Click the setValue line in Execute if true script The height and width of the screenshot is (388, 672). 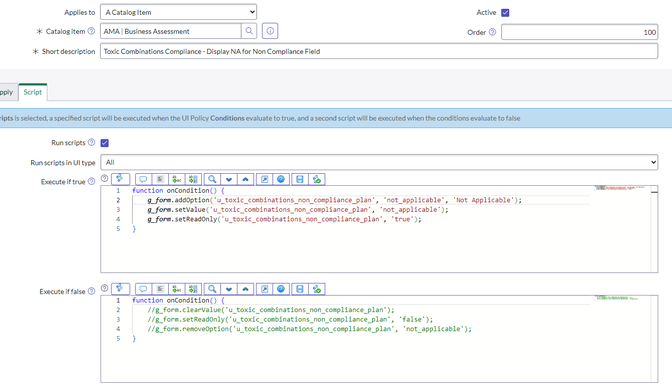coord(298,210)
